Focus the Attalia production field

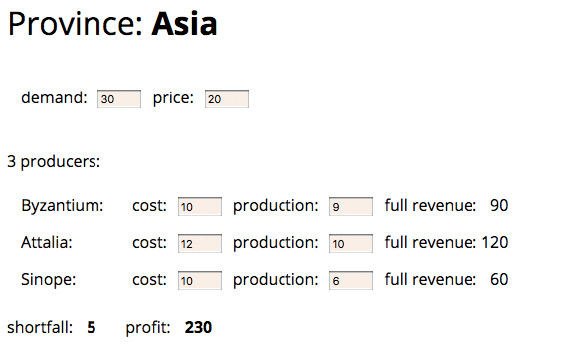(351, 243)
